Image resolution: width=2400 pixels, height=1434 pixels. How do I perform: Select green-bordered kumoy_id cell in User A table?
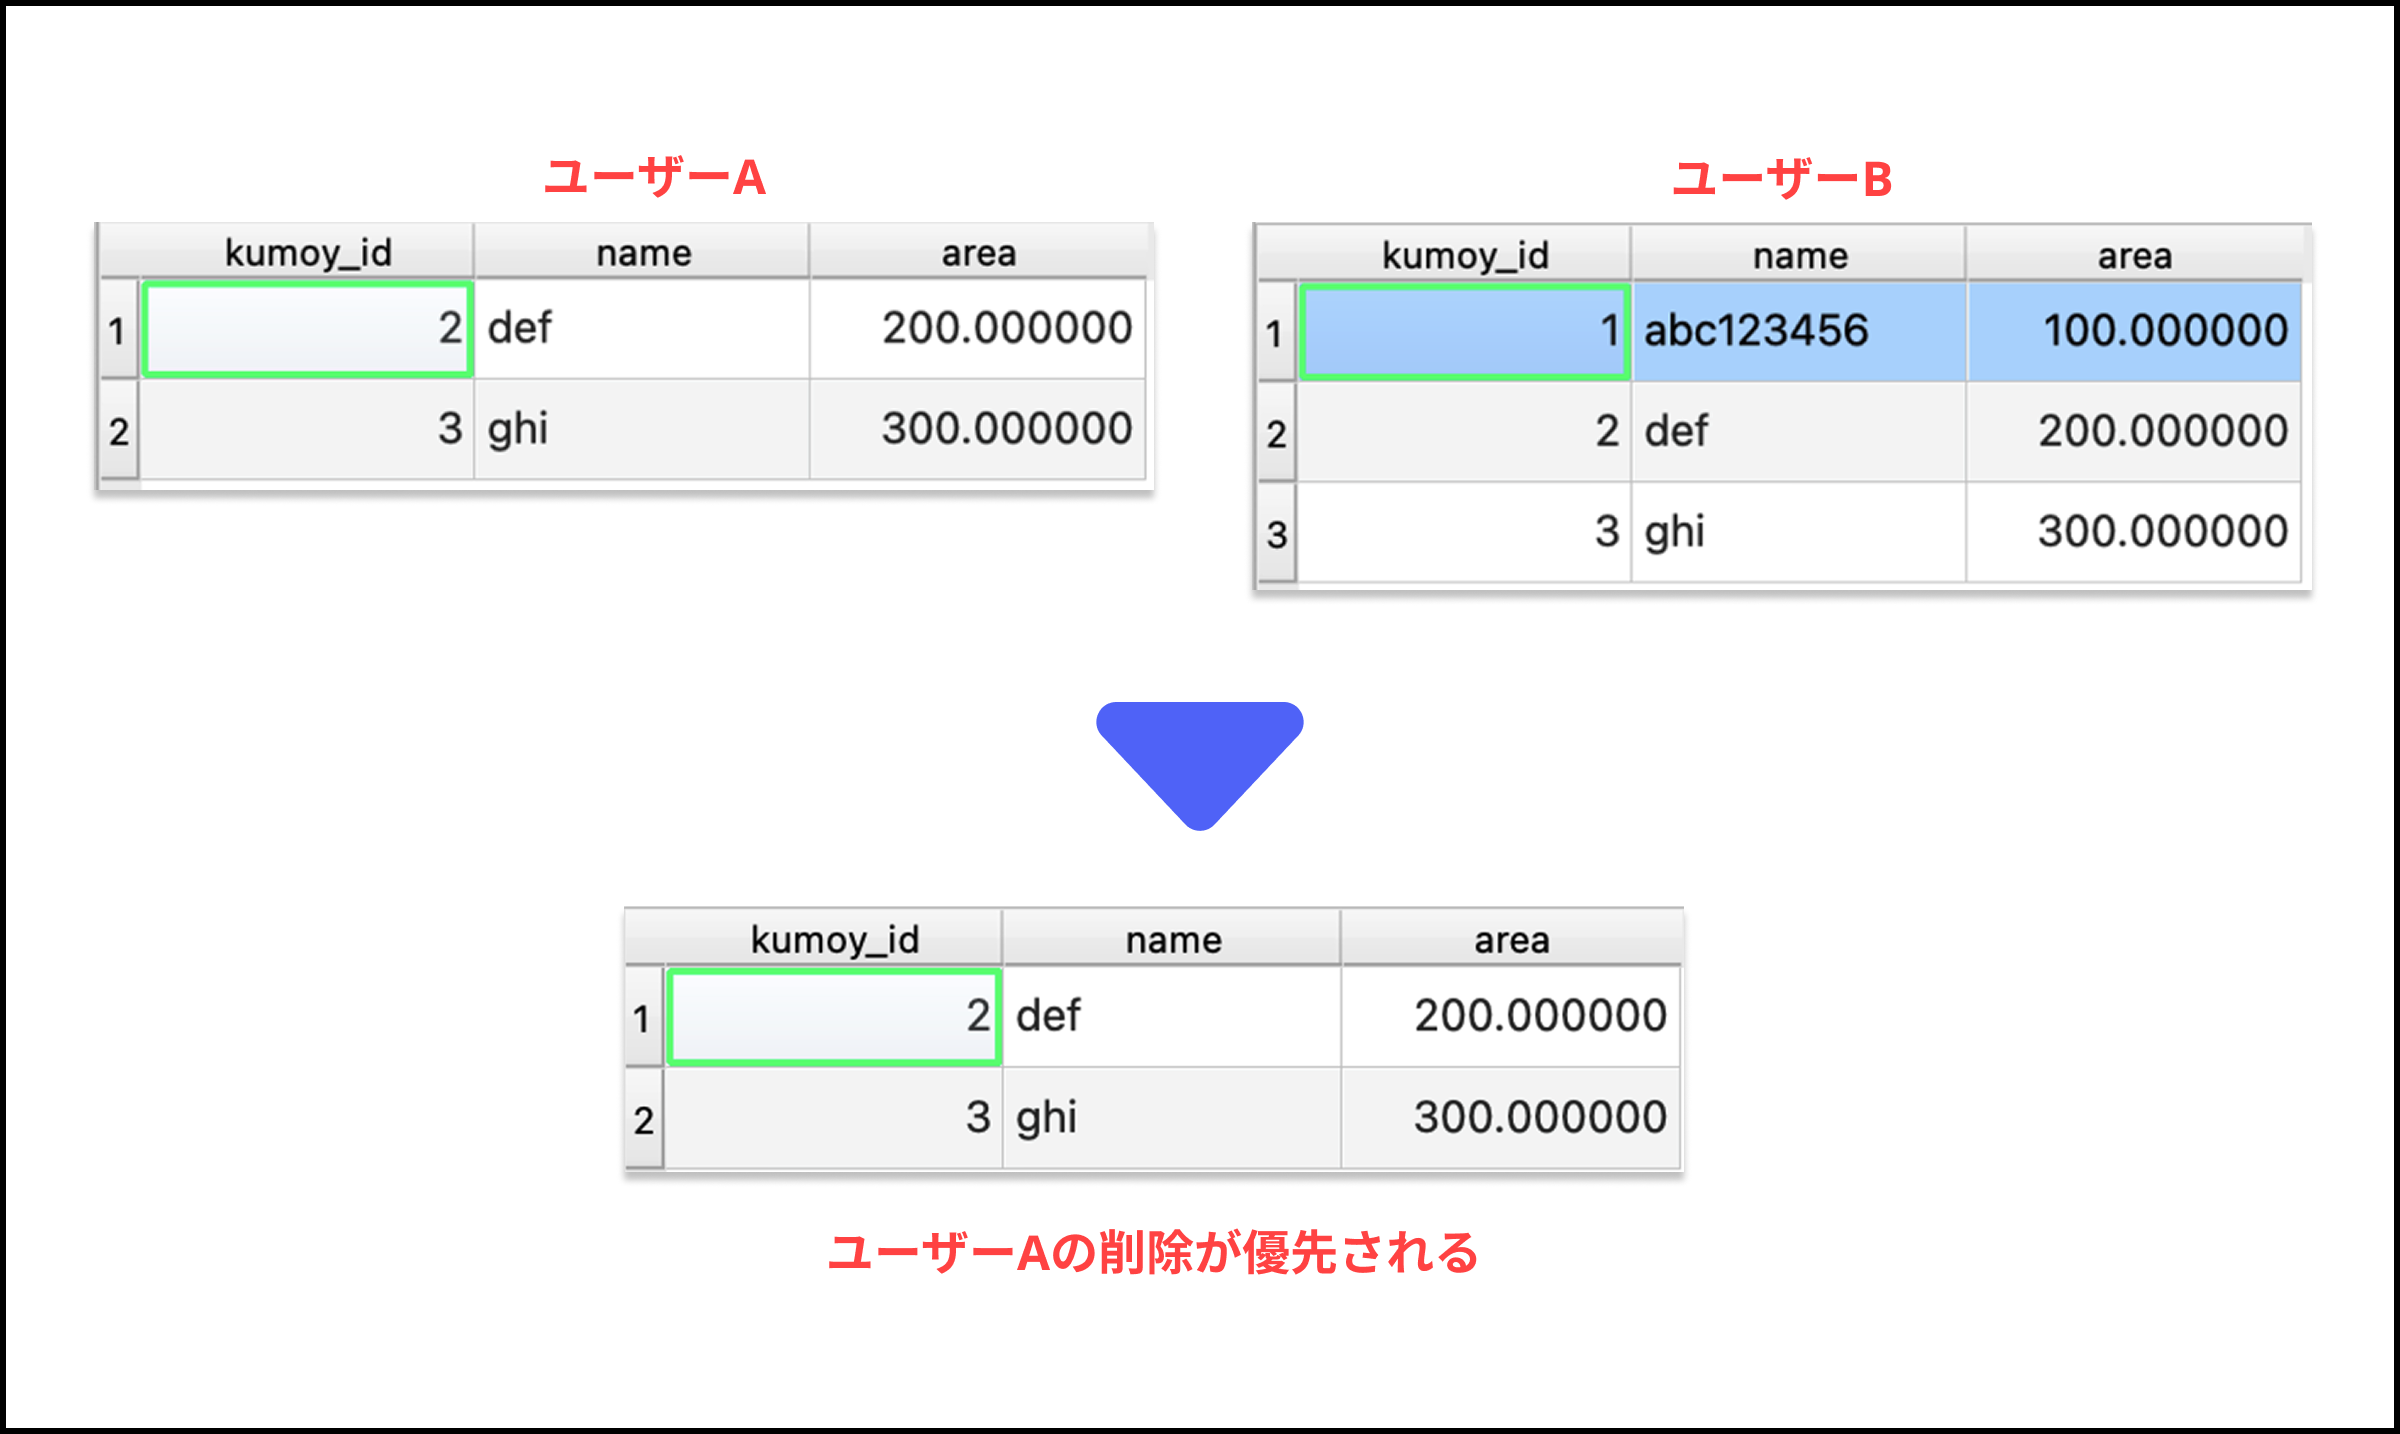(x=307, y=329)
